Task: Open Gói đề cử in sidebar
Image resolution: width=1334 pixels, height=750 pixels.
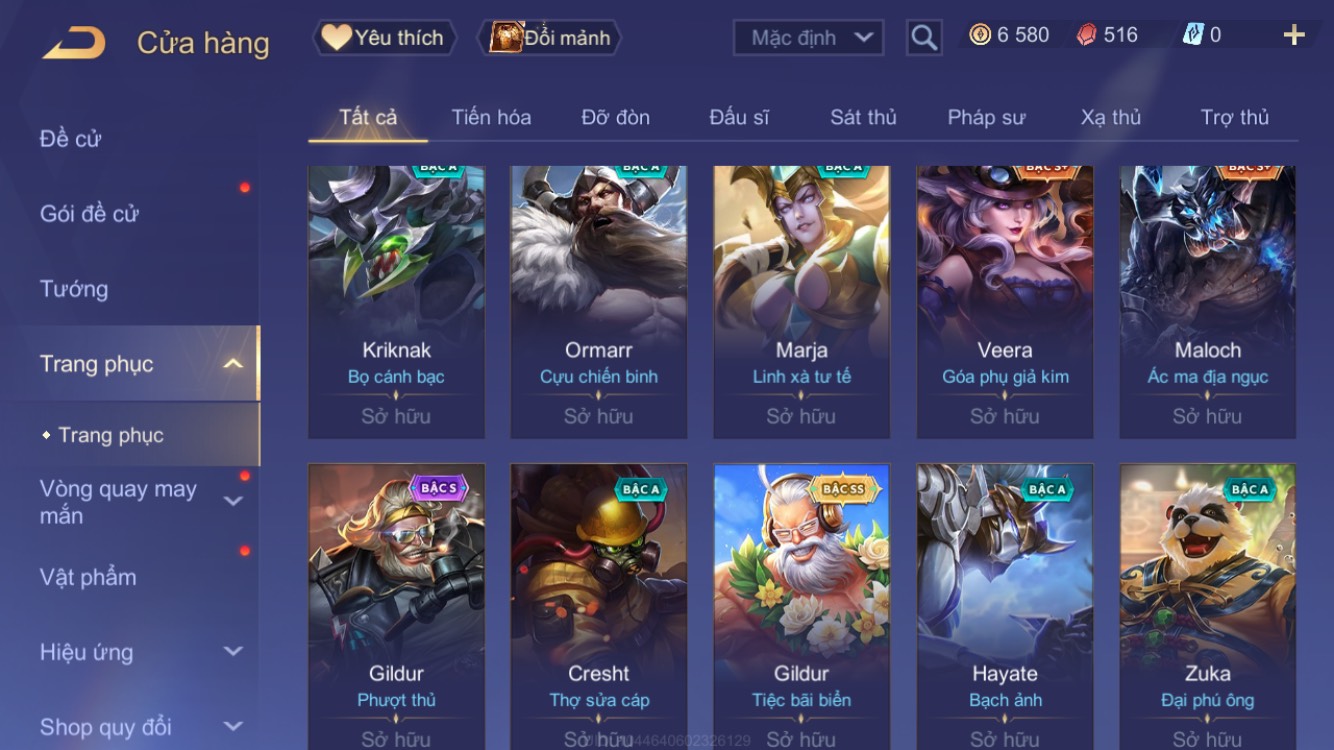Action: click(x=89, y=213)
